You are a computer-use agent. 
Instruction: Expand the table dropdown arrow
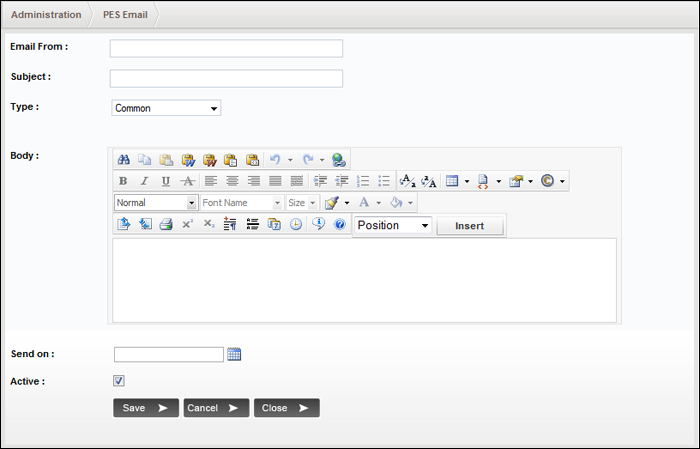(x=467, y=181)
